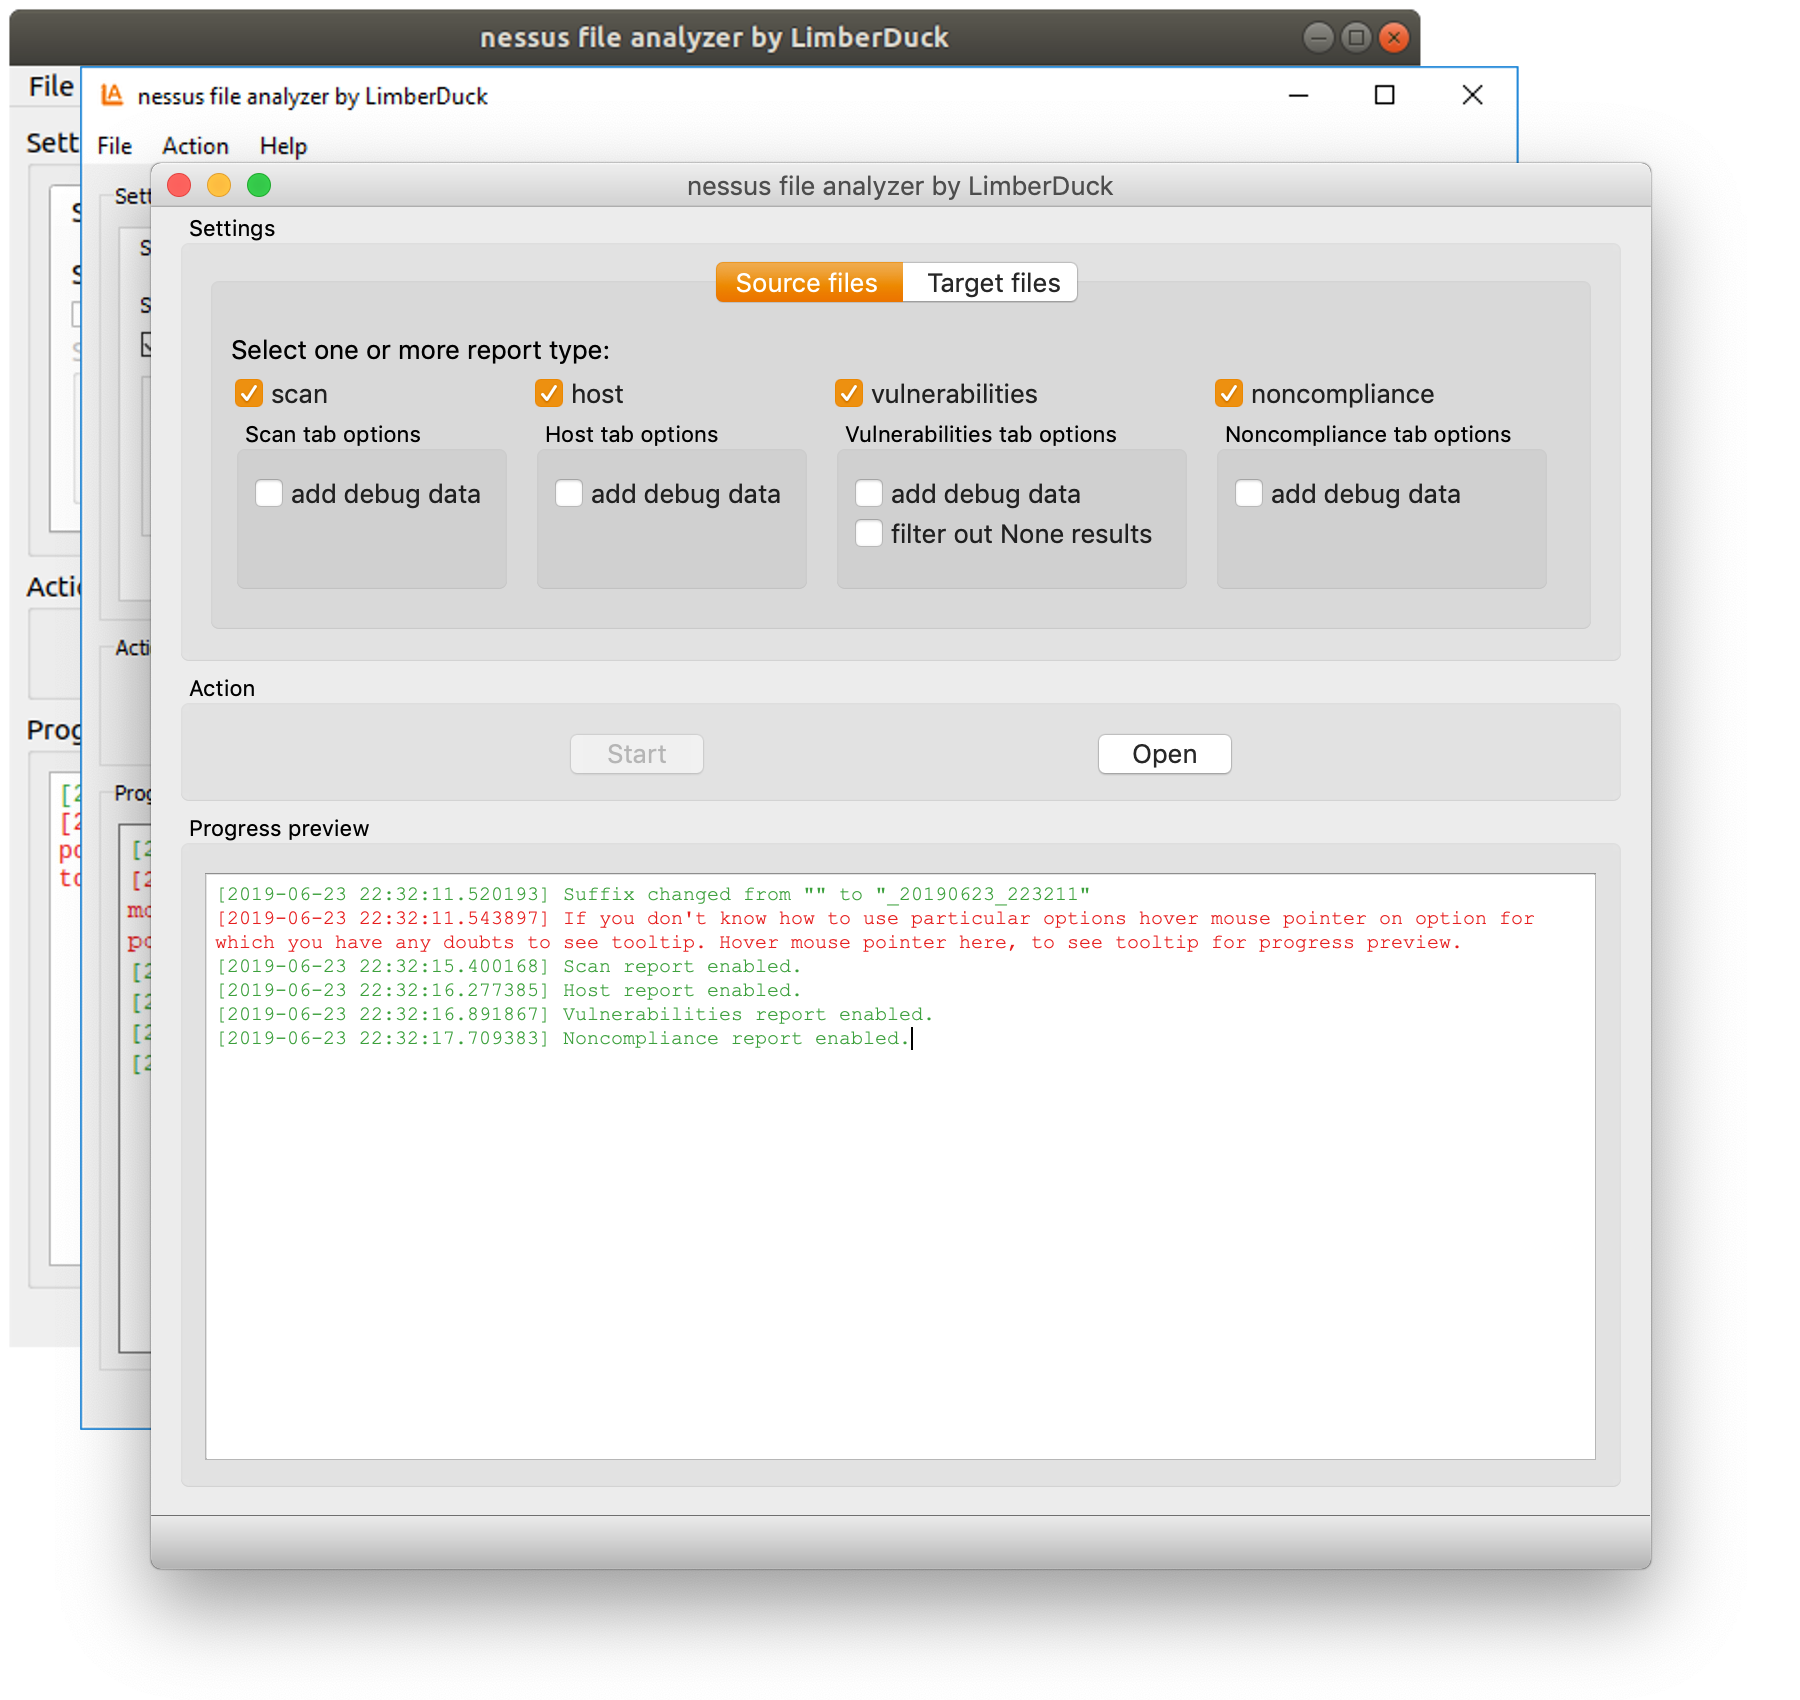
Task: Click the red macOS close button
Action: 179,185
